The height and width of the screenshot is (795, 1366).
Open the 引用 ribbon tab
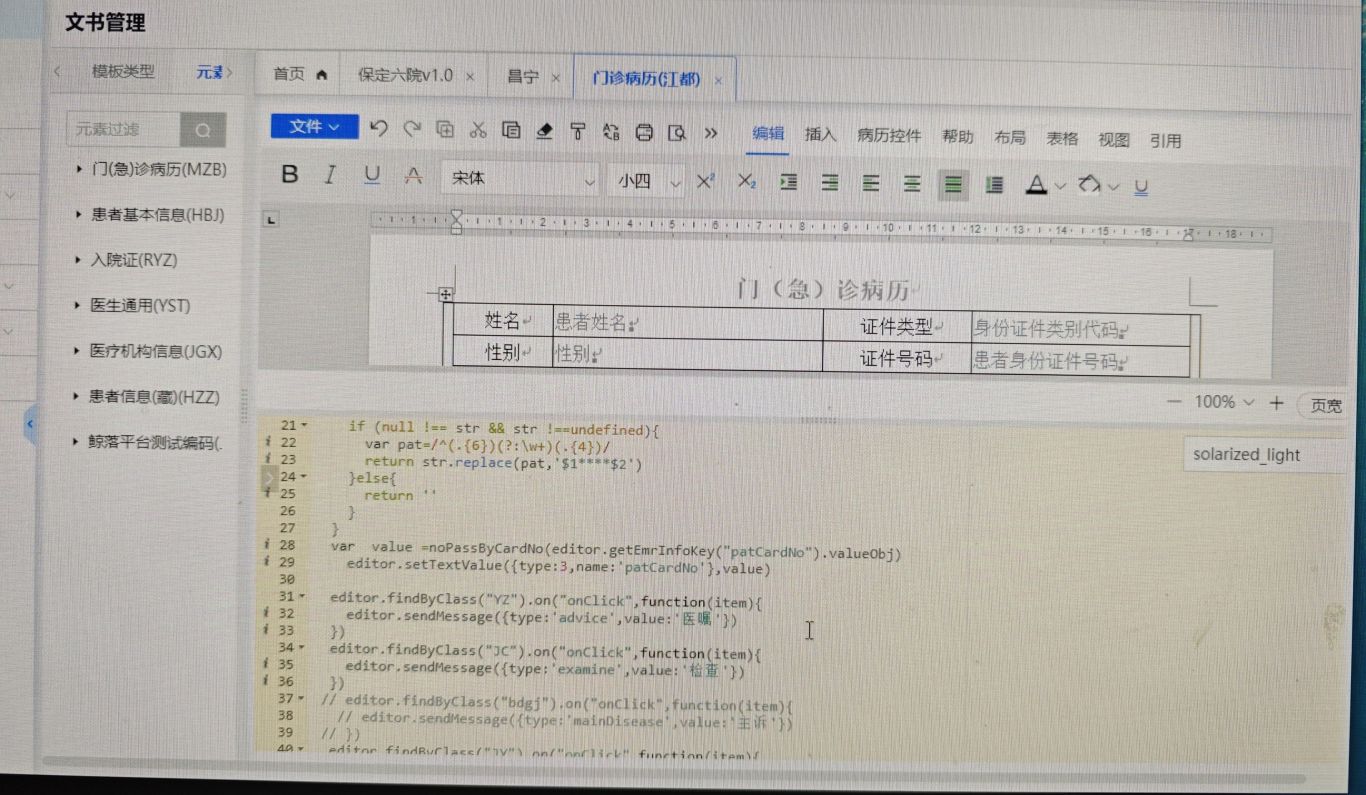1165,141
